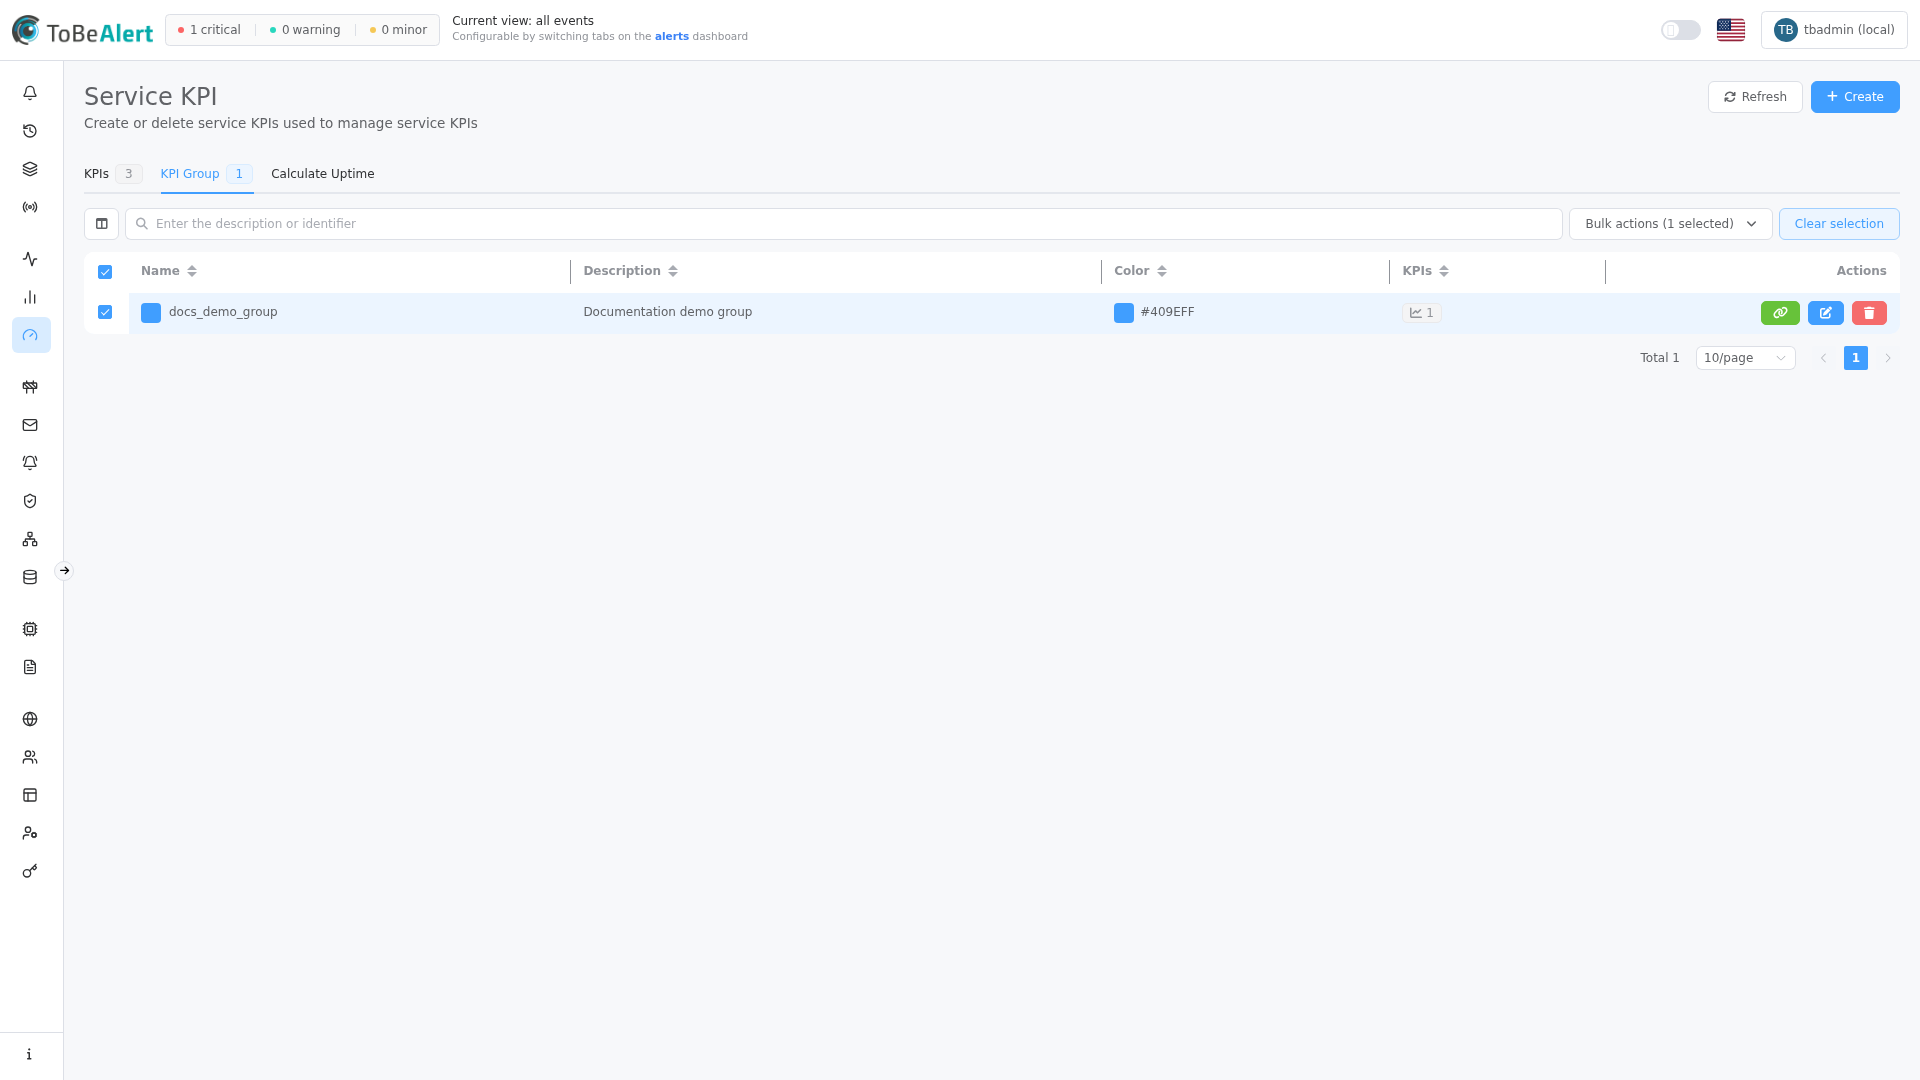
Task: Open the US flag language selector
Action: 1731,30
